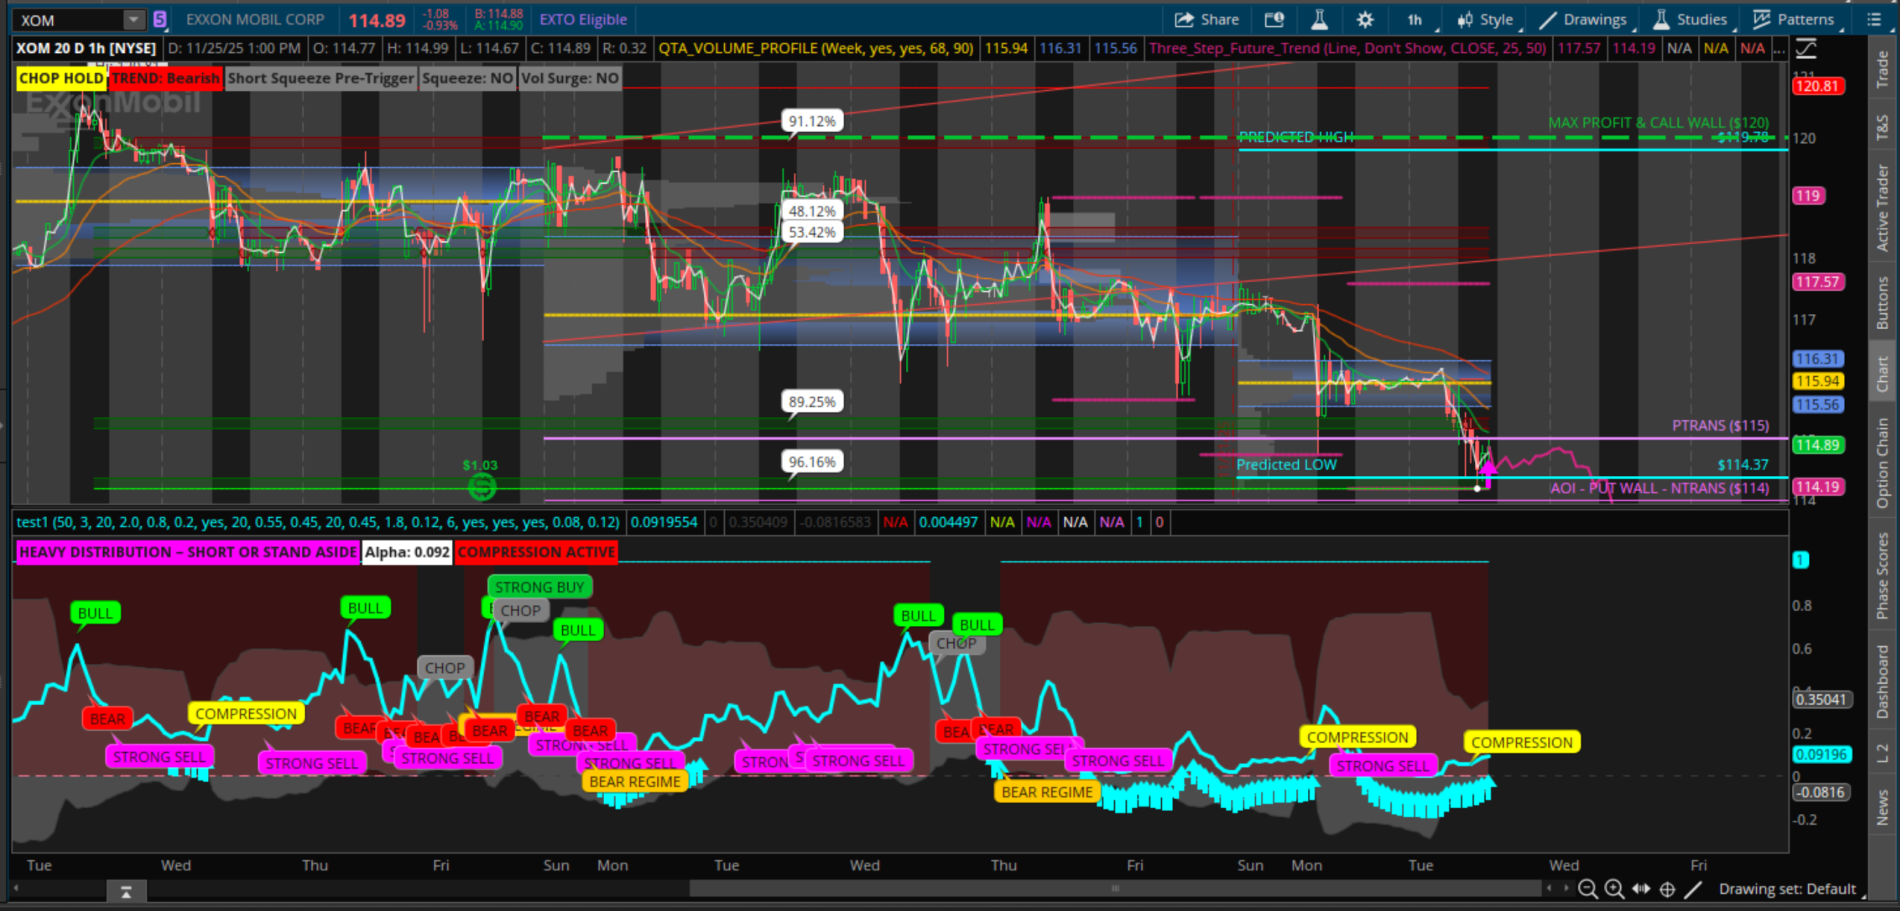
Task: Toggle the Active Trader side panel
Action: 1882,208
